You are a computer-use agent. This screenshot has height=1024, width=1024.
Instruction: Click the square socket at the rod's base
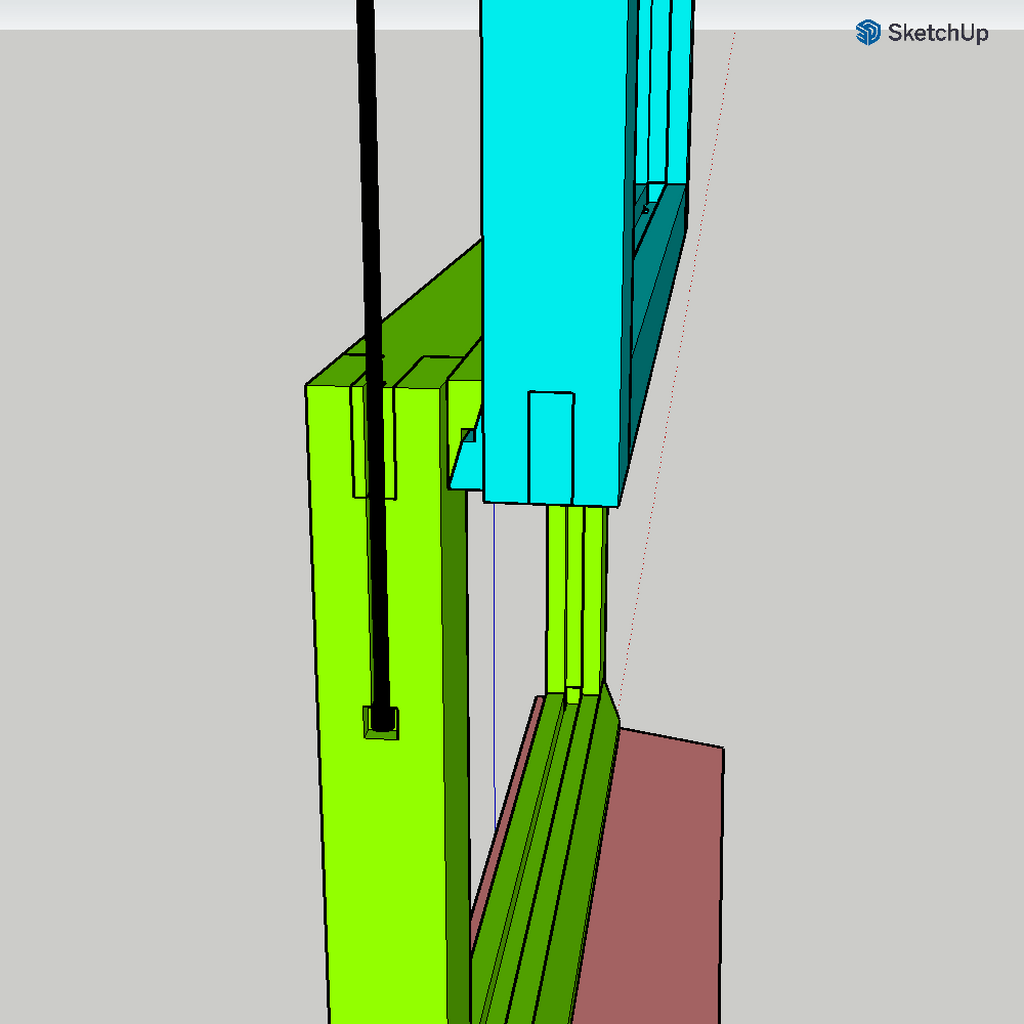coord(381,723)
